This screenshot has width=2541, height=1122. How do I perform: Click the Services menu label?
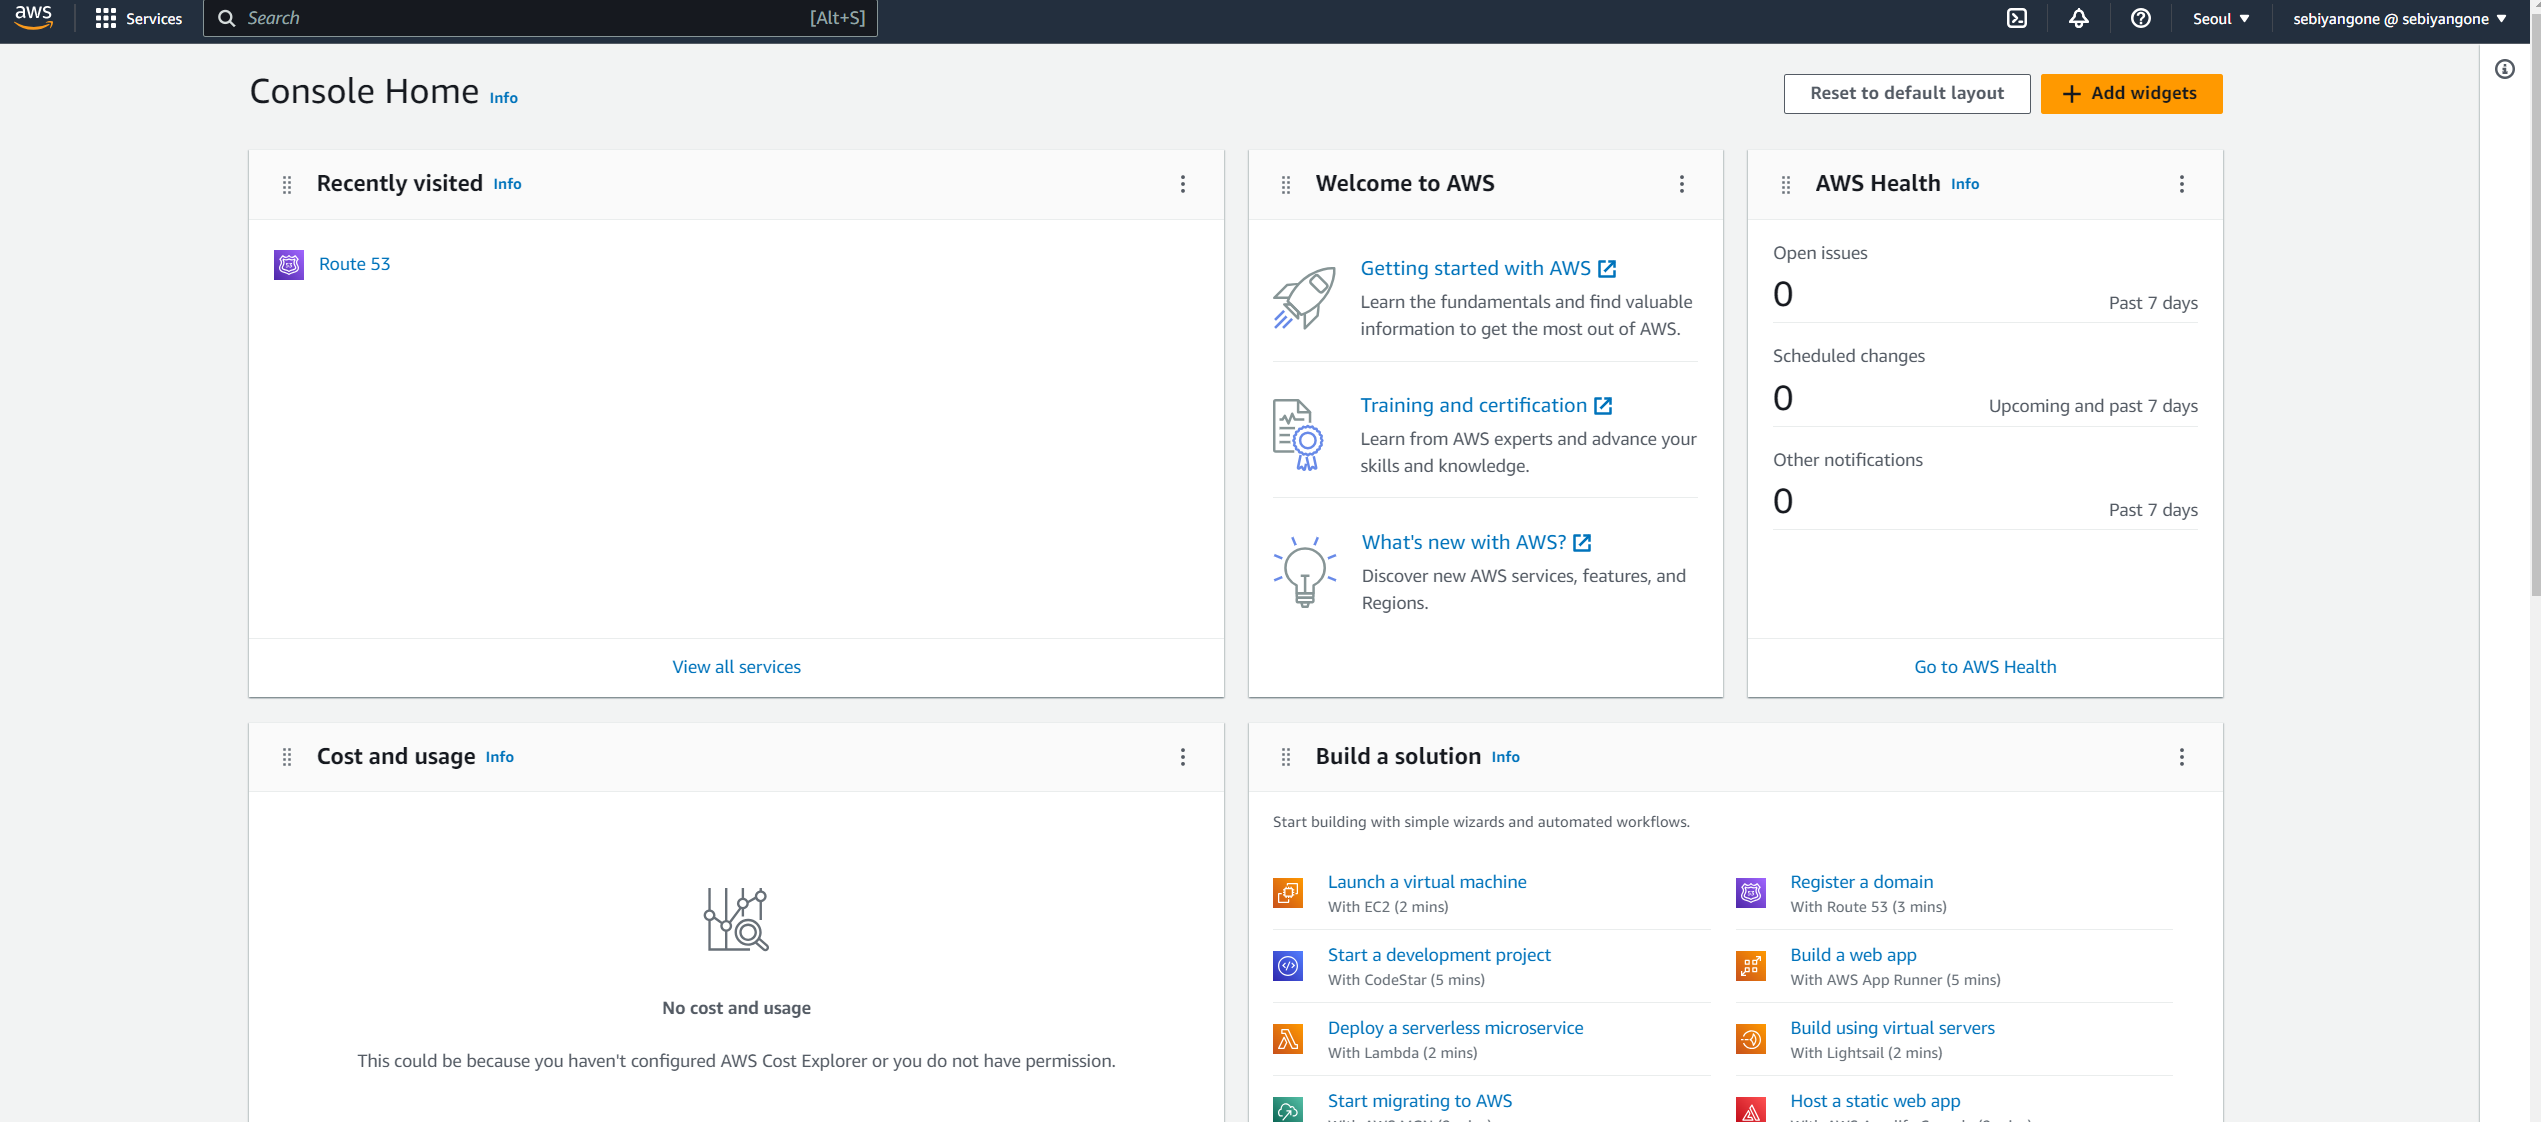(154, 18)
